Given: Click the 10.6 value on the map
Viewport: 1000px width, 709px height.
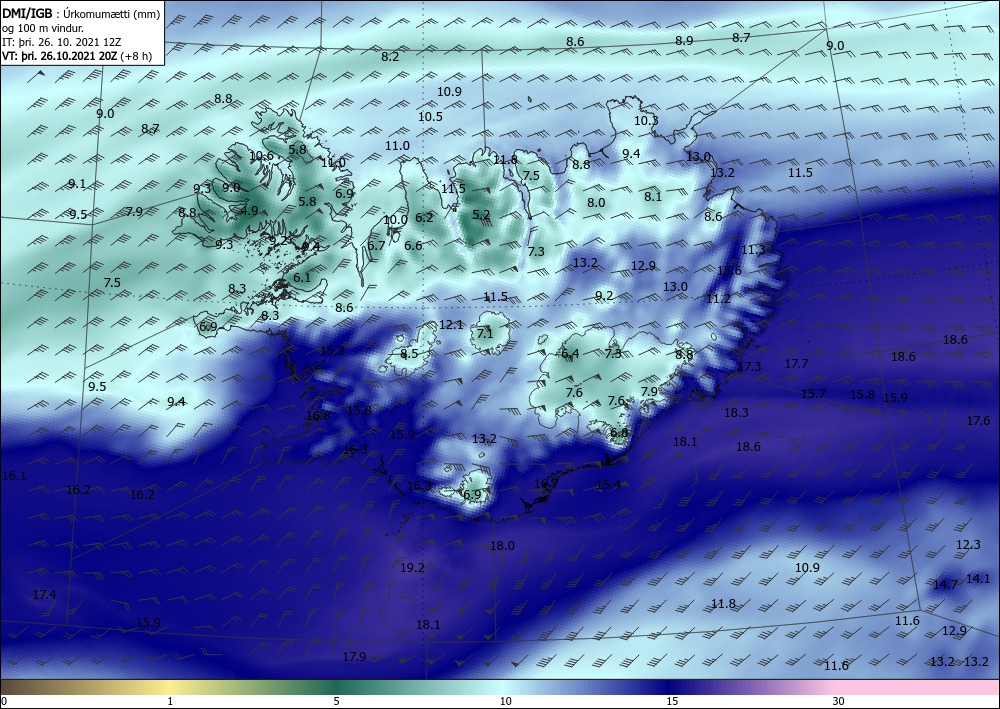Looking at the screenshot, I should pos(261,156).
